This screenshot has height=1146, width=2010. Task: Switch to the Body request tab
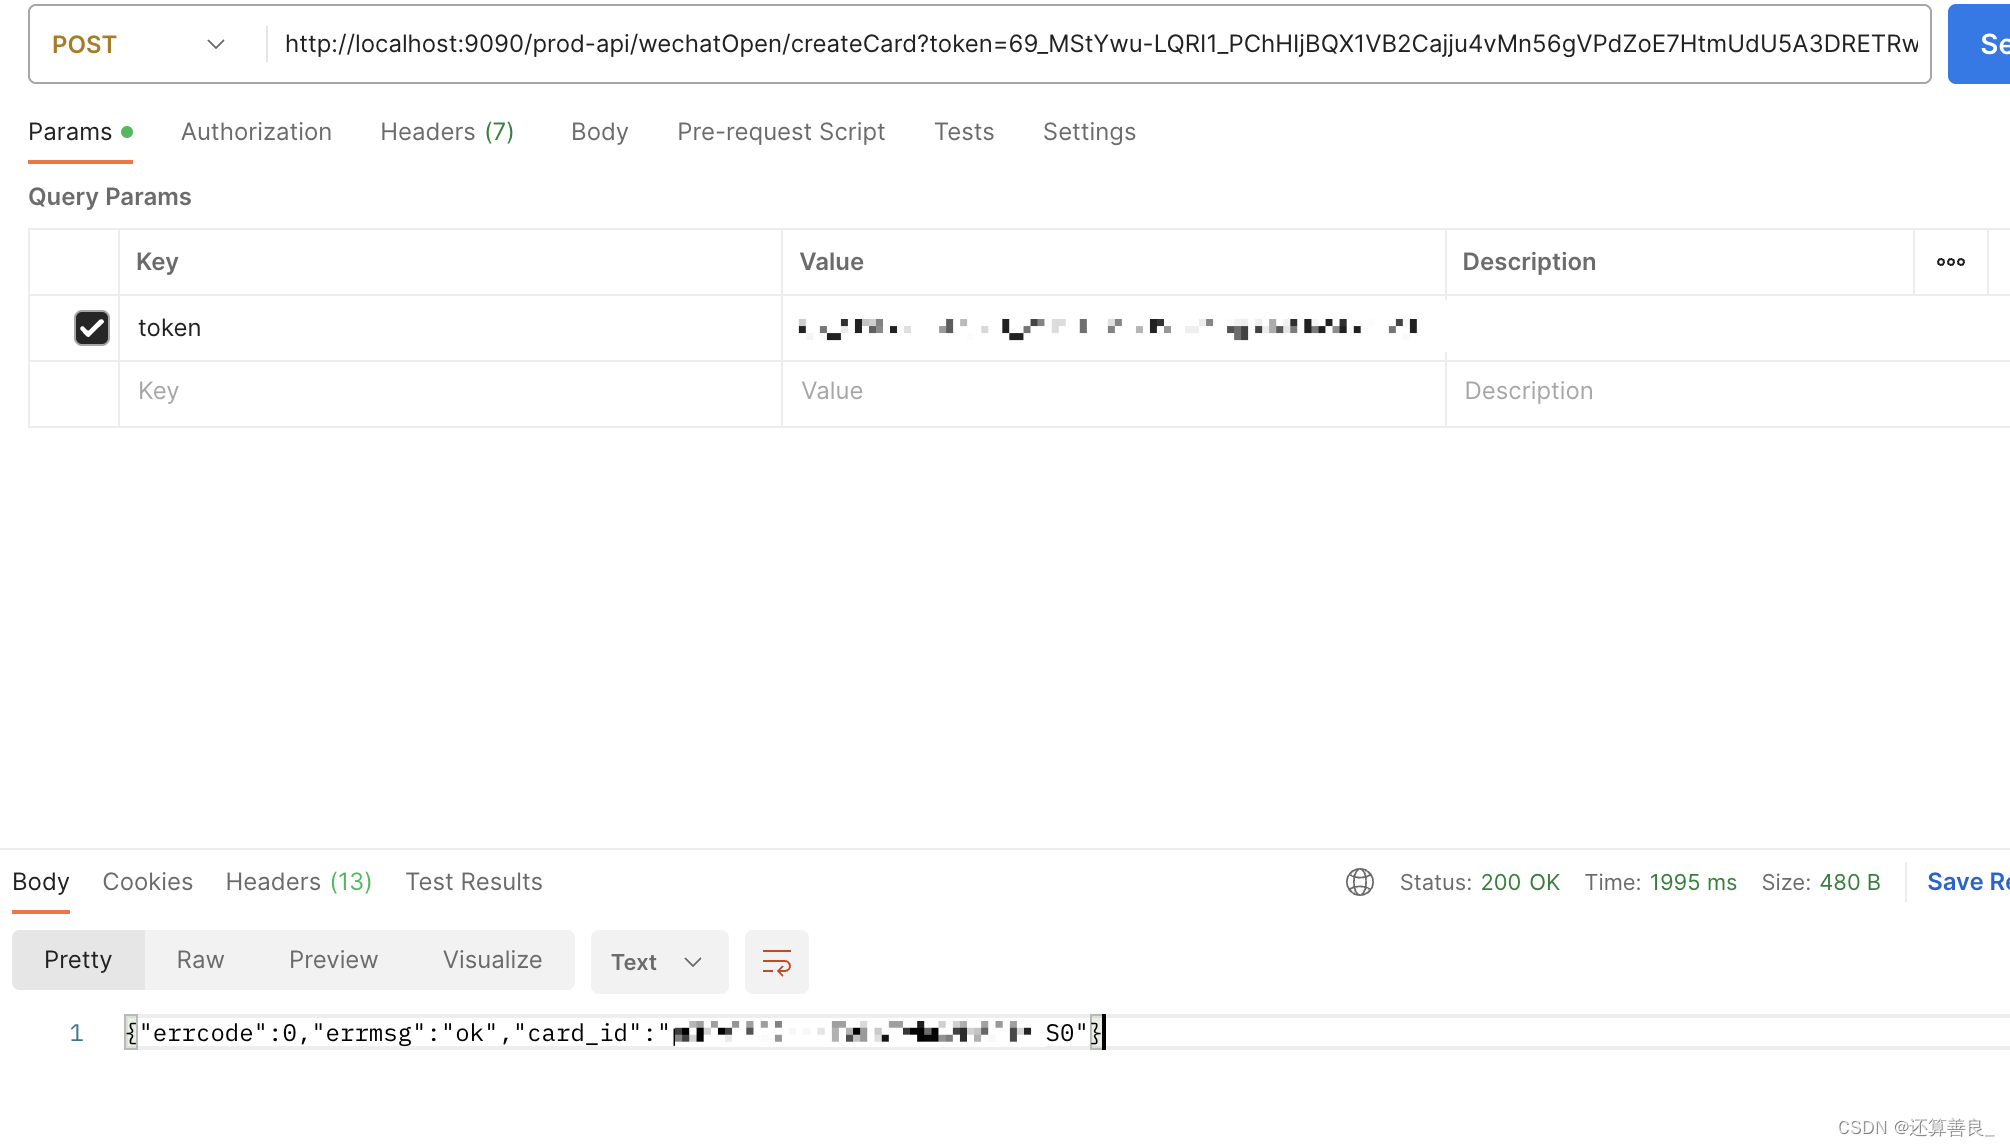coord(599,131)
